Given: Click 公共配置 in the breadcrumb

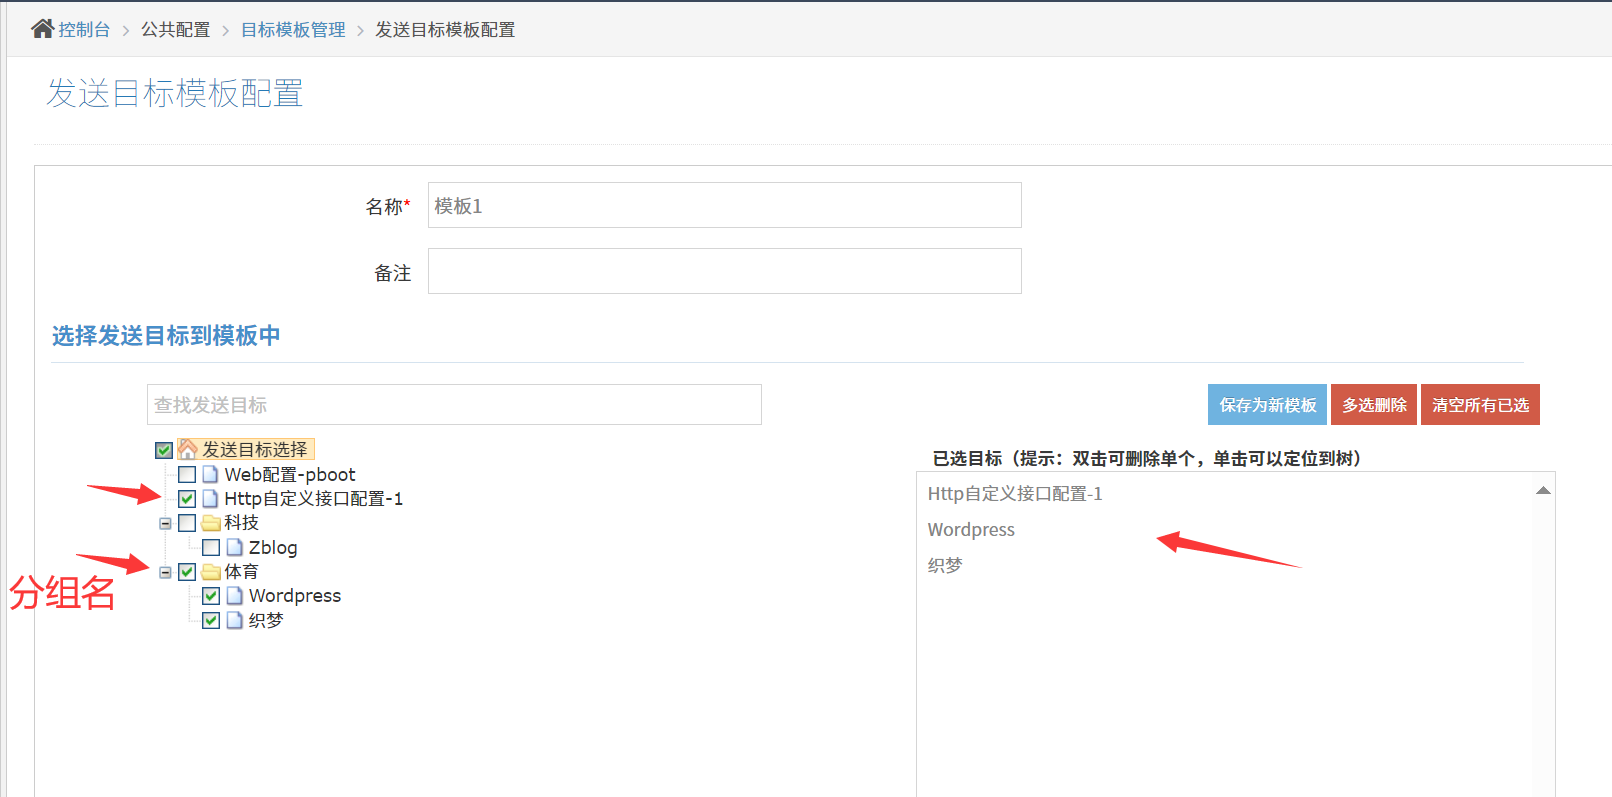Looking at the screenshot, I should [176, 30].
